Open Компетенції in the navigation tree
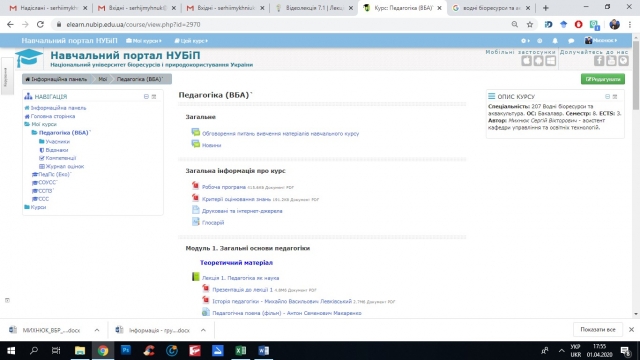 click(61, 158)
